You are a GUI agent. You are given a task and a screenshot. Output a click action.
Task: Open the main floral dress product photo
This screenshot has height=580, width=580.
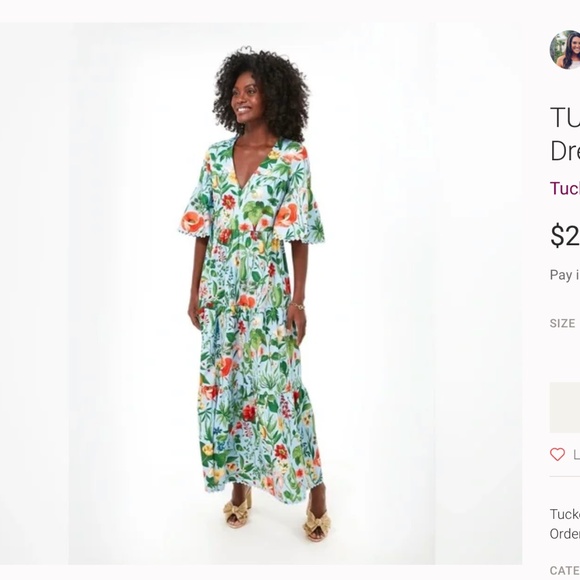252,293
